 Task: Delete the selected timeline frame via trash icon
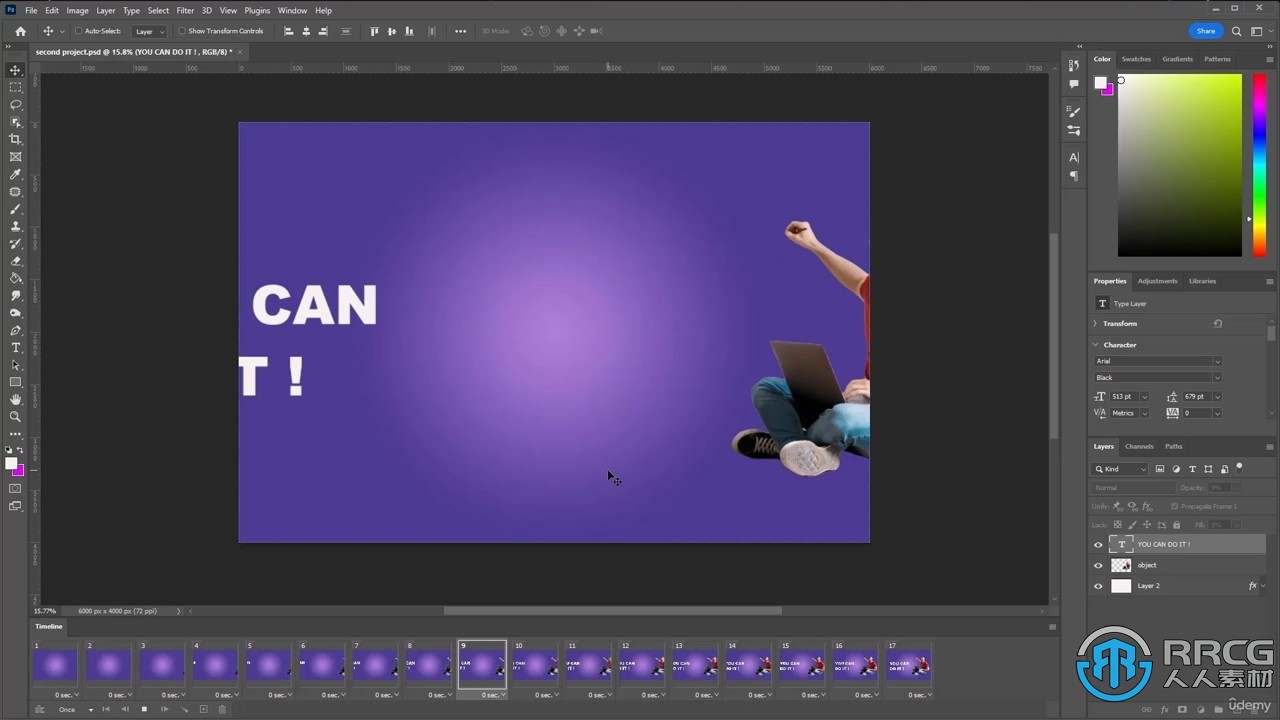(x=222, y=709)
